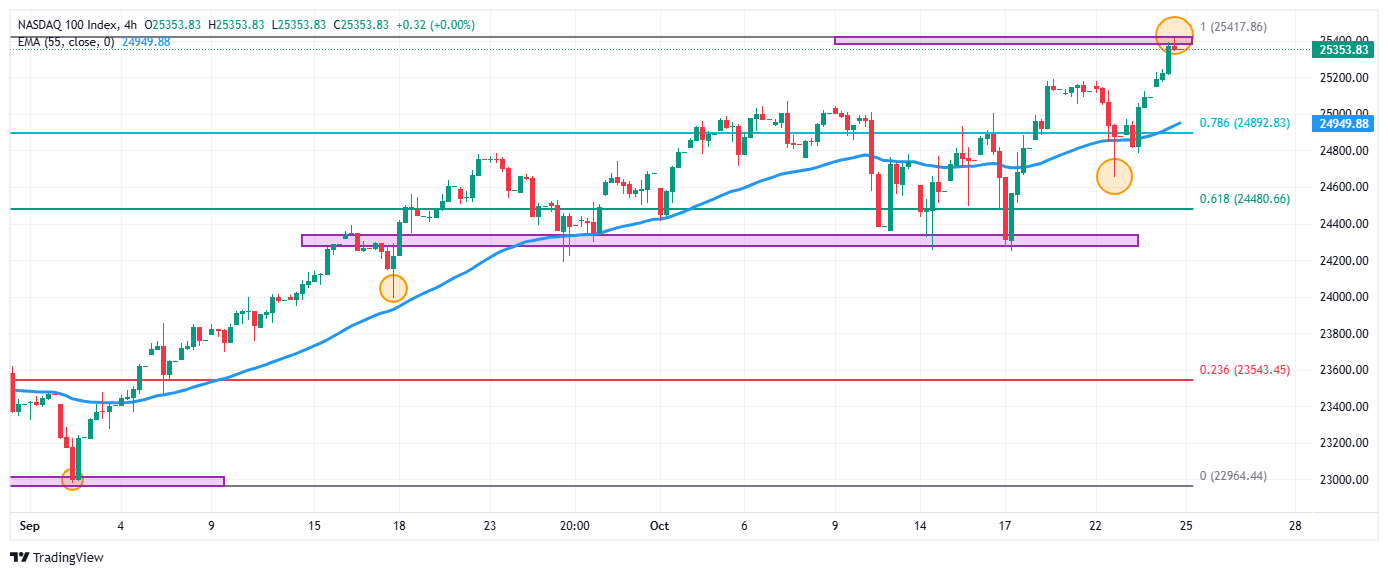
Task: Select the current price tag 25353.83
Action: pos(1343,49)
